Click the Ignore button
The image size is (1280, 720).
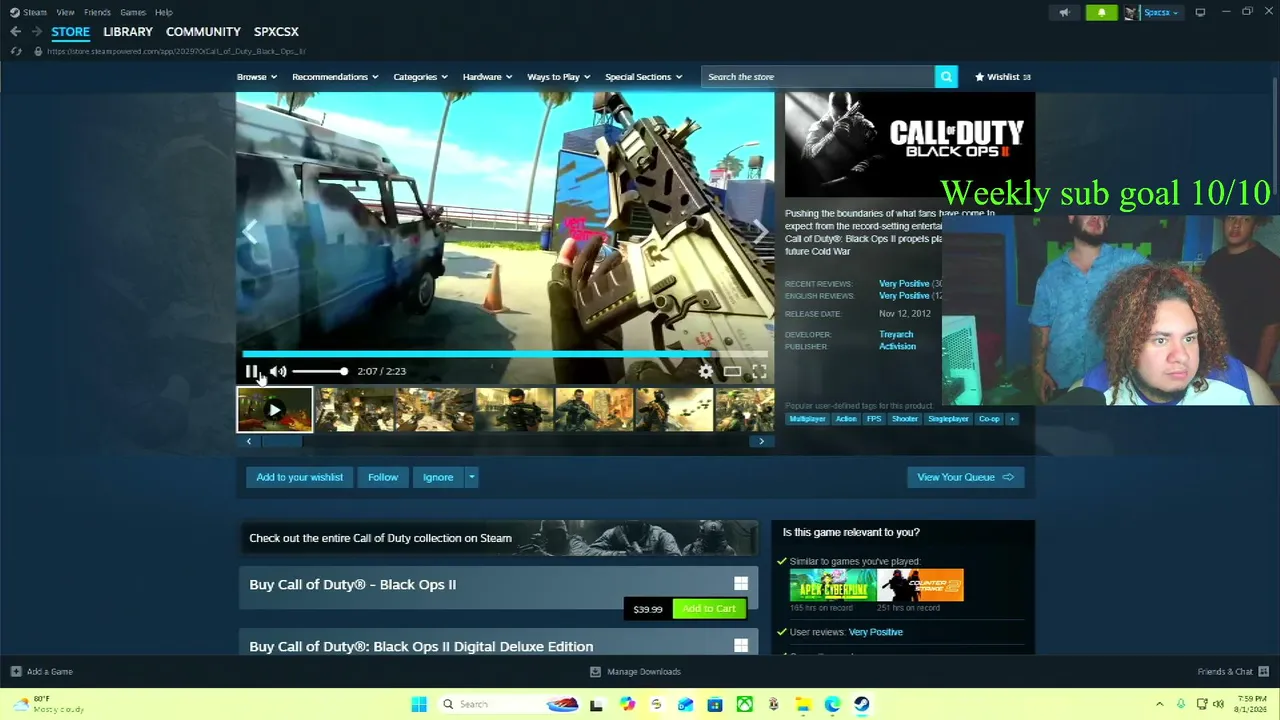438,477
